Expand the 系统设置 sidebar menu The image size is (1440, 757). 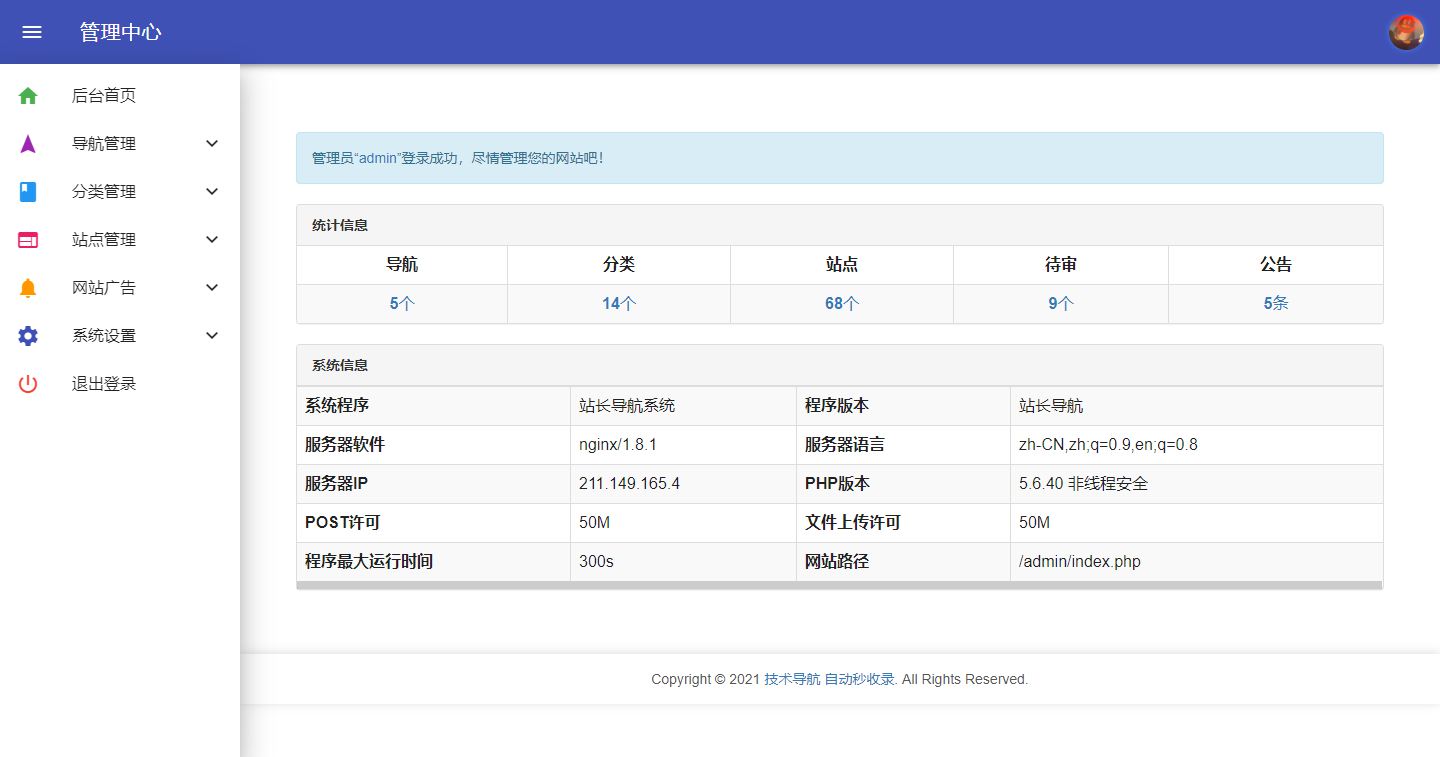104,335
